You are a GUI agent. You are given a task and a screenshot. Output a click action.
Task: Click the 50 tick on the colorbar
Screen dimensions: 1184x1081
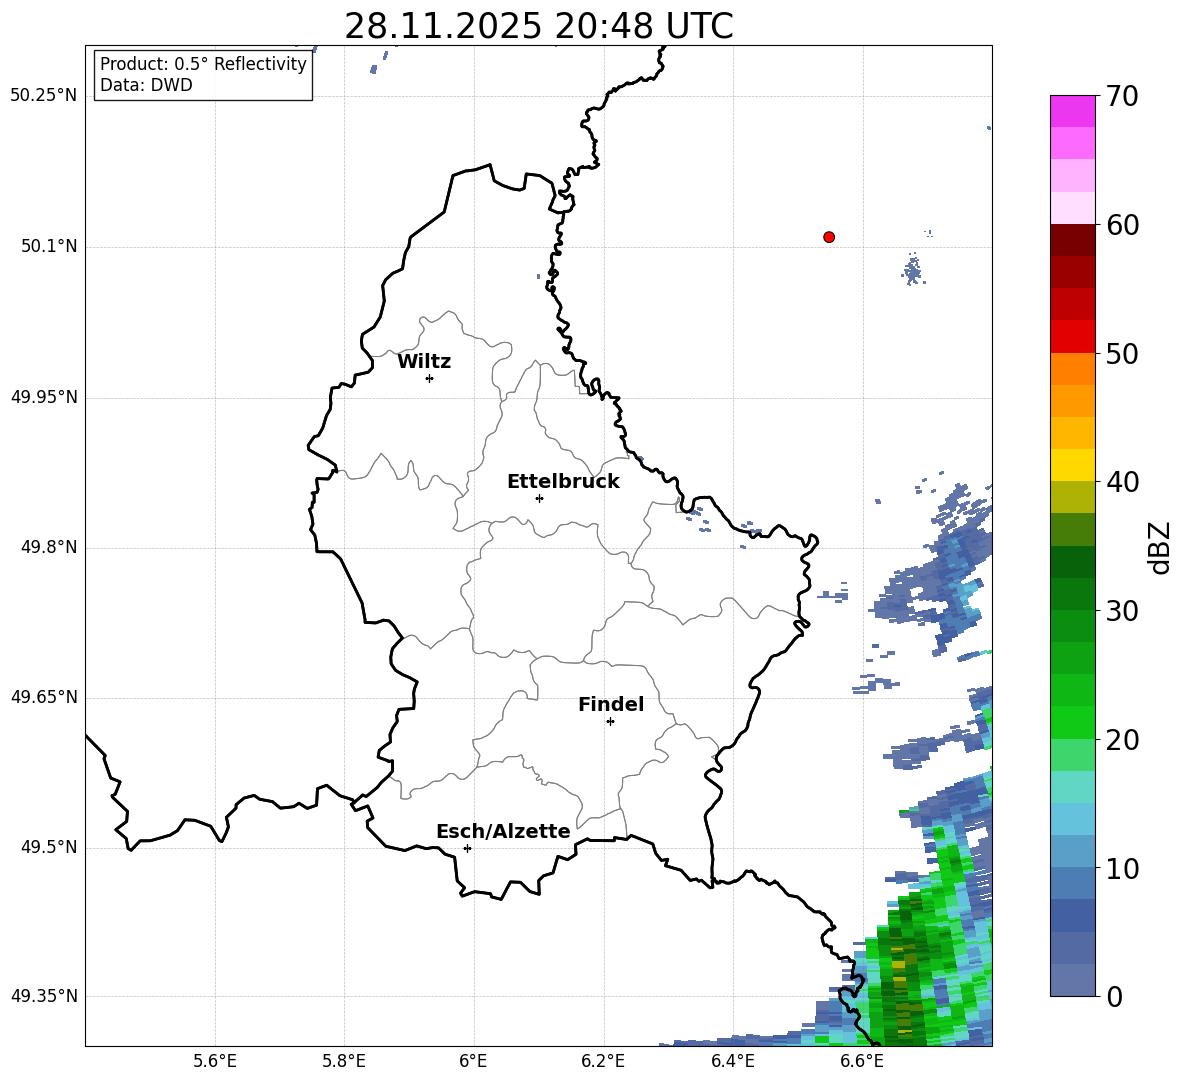(x=1122, y=353)
